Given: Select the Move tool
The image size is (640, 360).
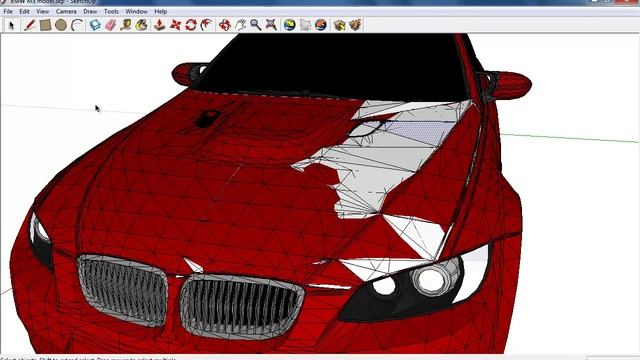Looking at the screenshot, I should point(175,25).
